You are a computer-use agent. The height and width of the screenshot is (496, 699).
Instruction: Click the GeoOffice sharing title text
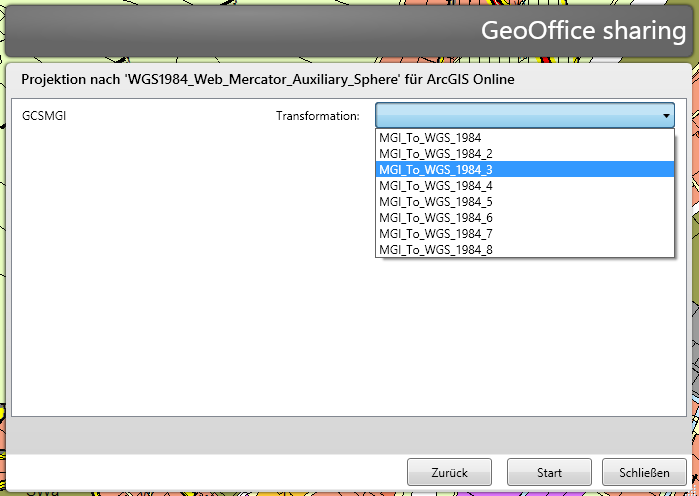(583, 30)
